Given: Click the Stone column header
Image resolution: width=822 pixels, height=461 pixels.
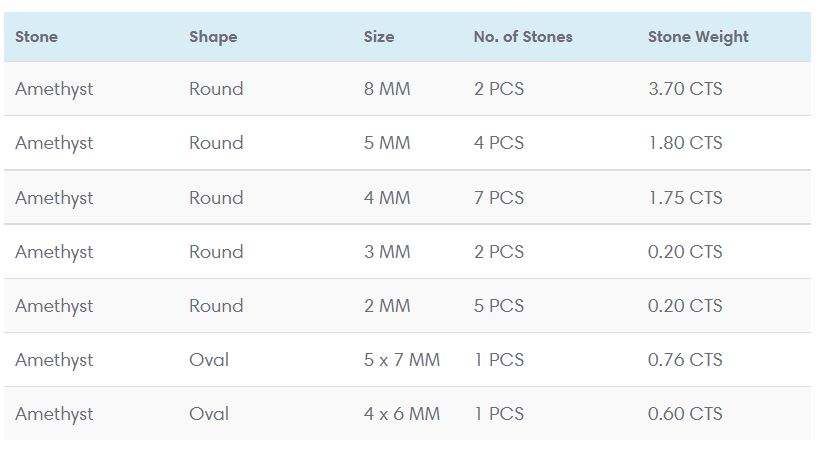Looking at the screenshot, I should tap(37, 37).
